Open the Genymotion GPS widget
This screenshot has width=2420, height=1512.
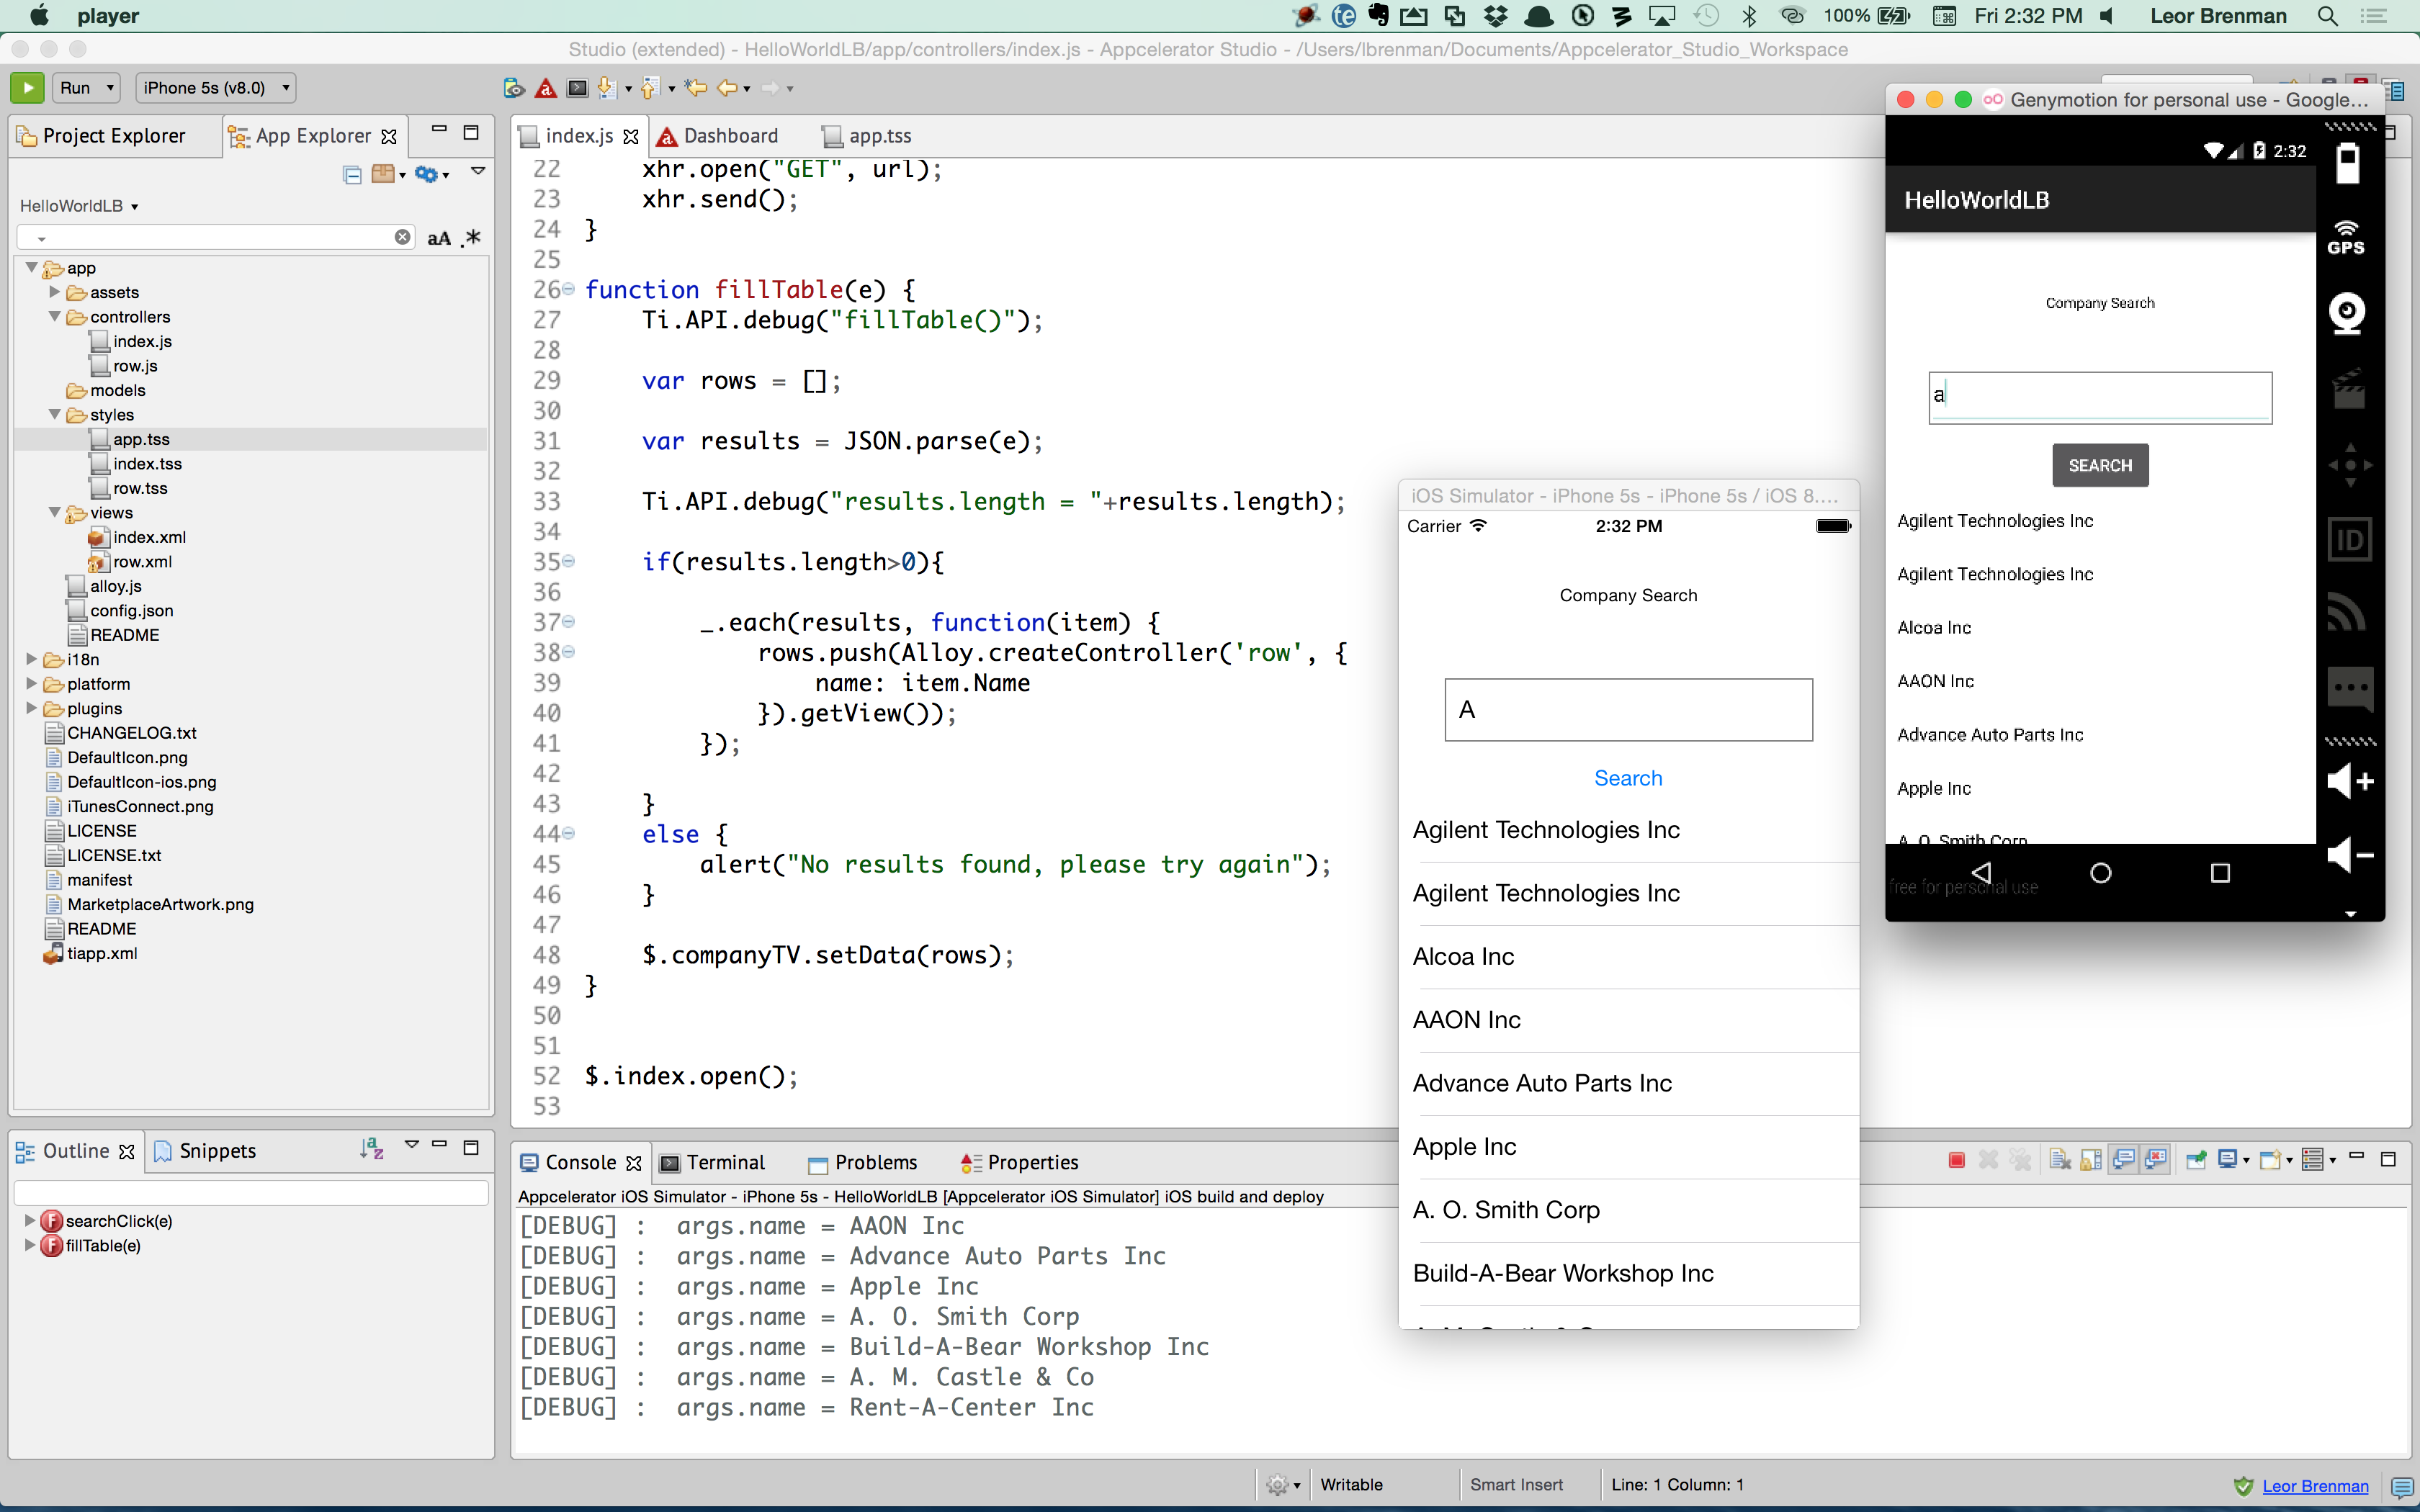click(2346, 238)
